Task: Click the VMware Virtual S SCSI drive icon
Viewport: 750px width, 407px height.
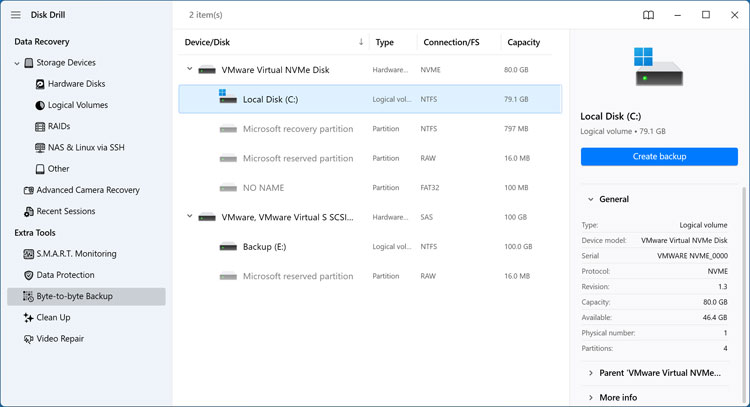Action: point(207,218)
